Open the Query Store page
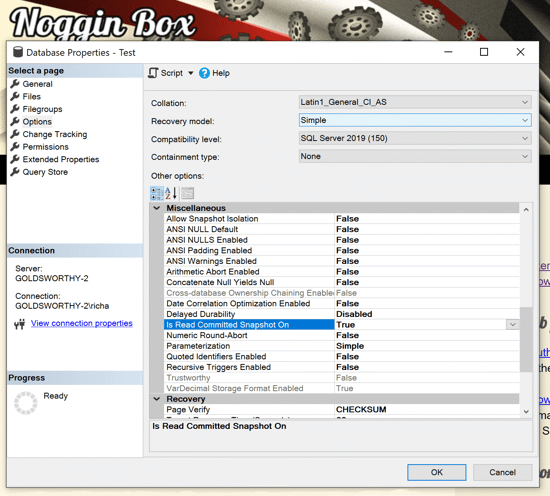The image size is (550, 496). point(45,172)
